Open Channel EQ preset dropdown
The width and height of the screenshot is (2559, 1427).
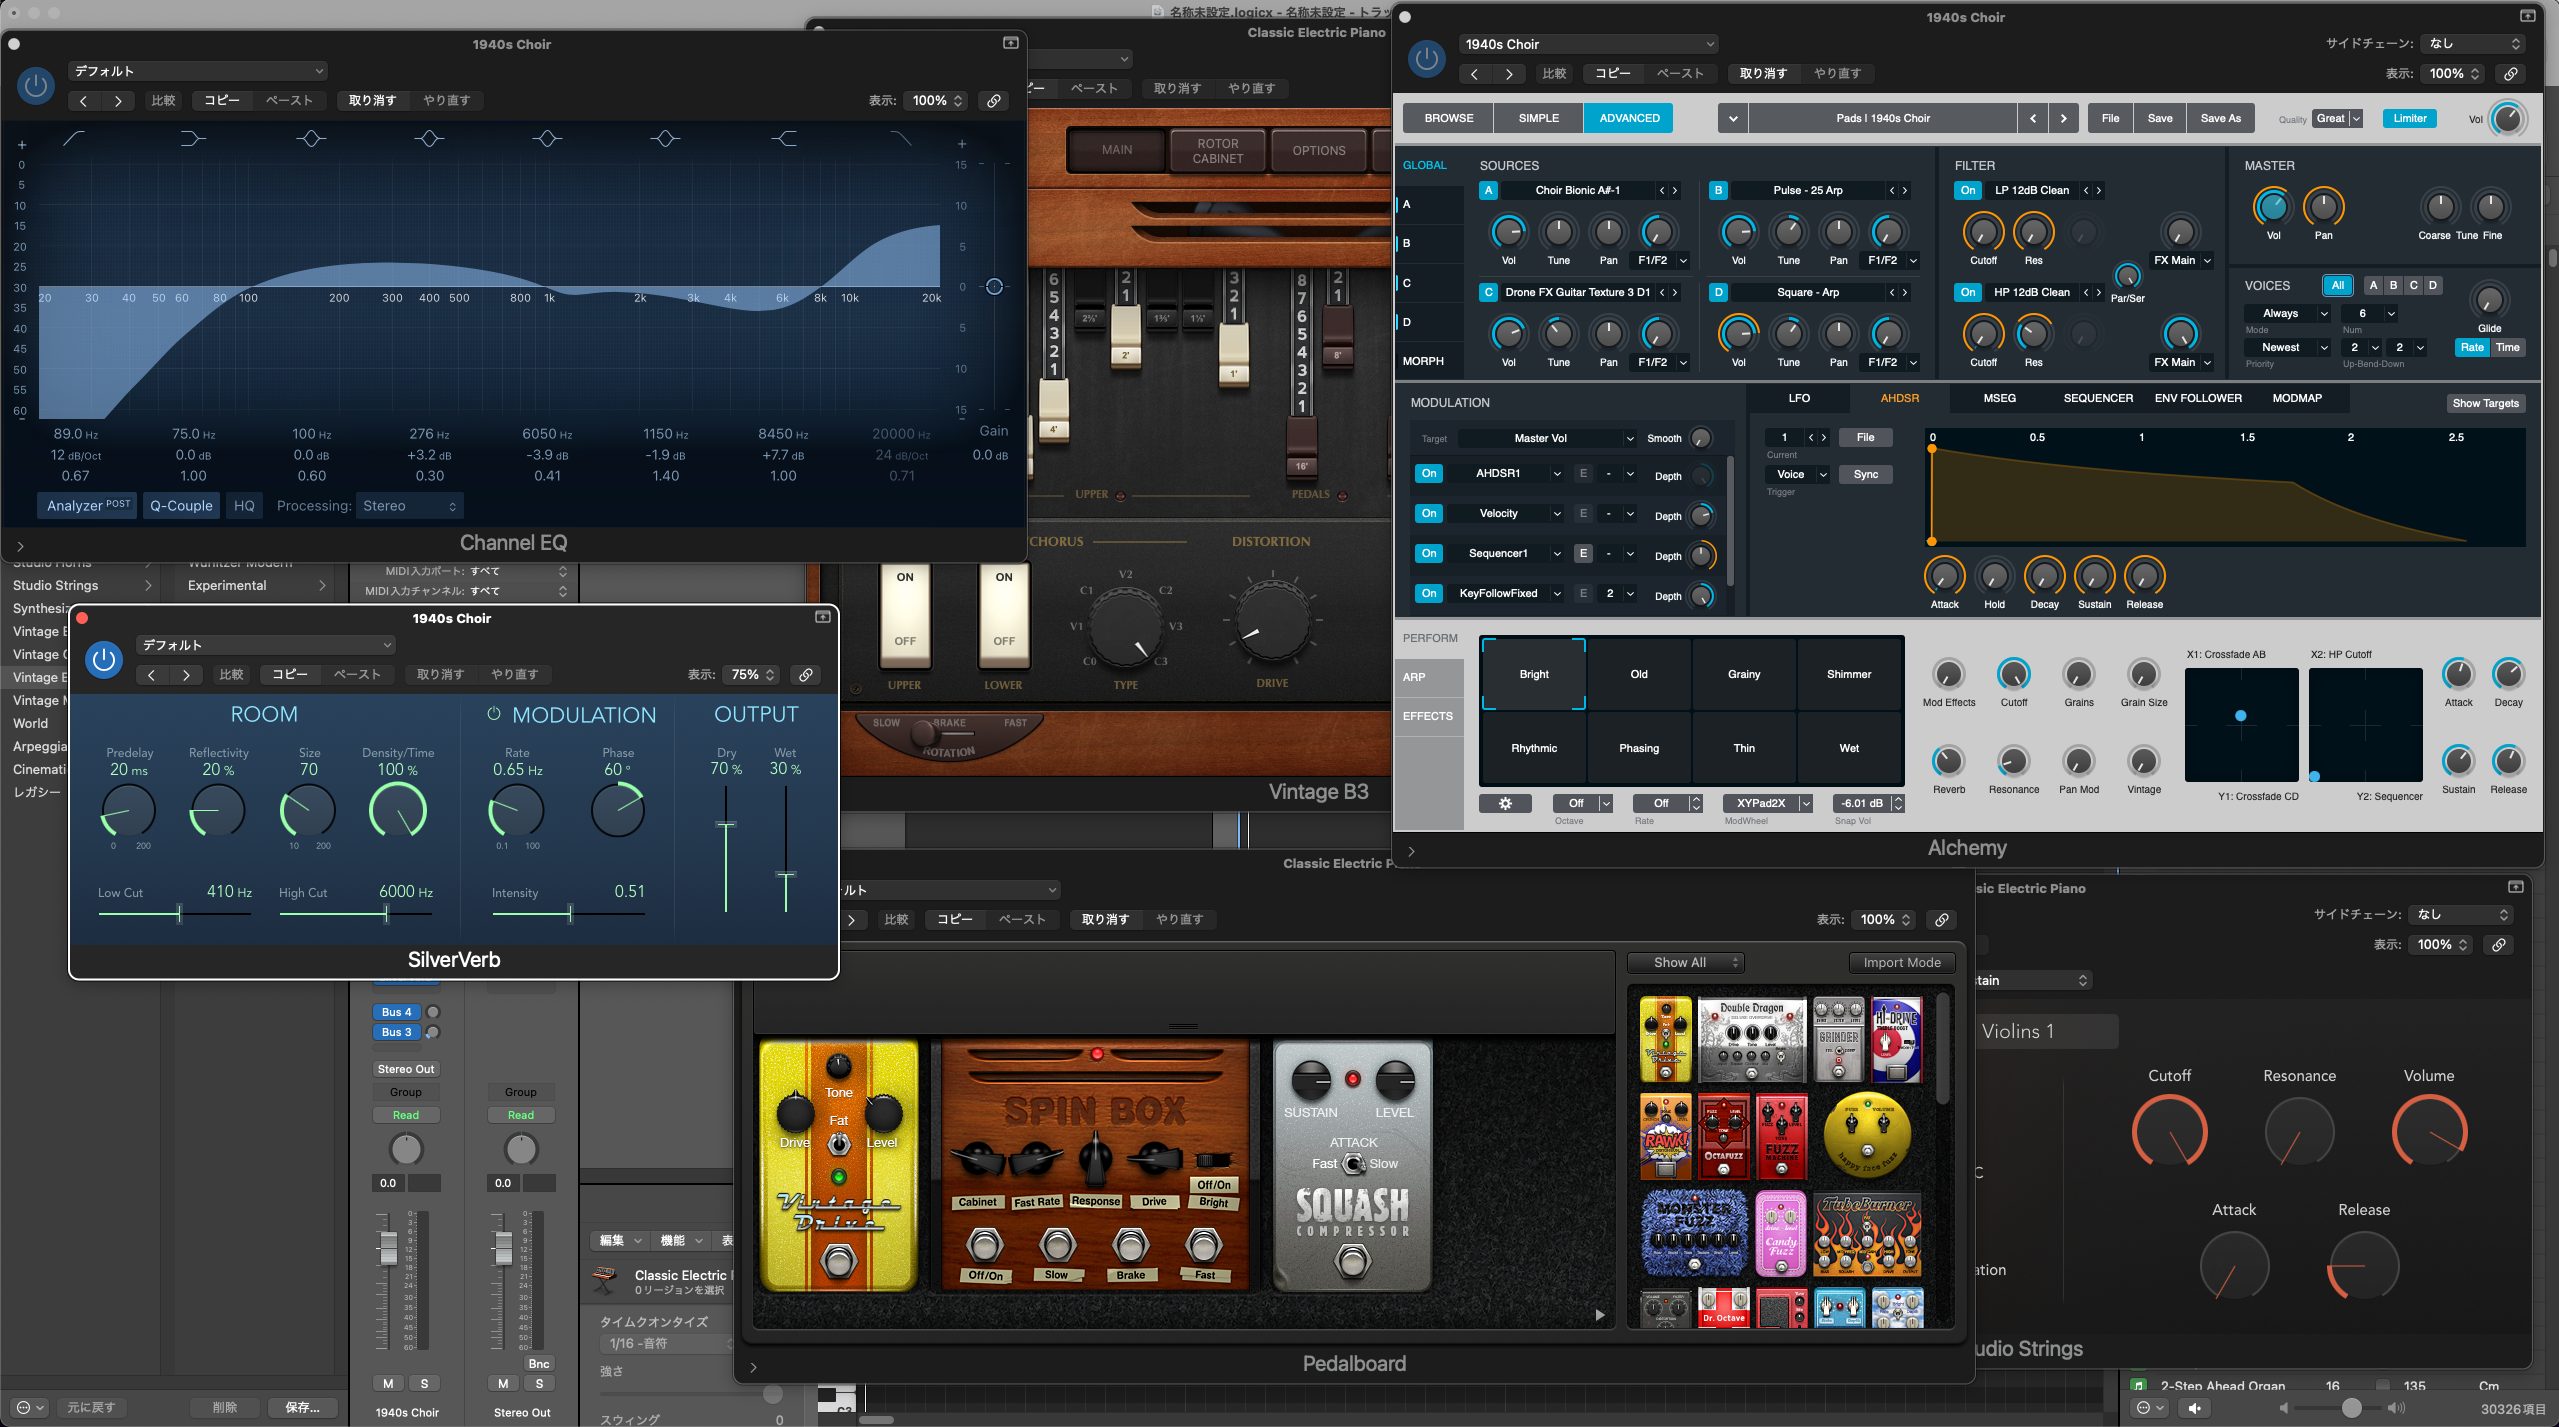pyautogui.click(x=198, y=71)
